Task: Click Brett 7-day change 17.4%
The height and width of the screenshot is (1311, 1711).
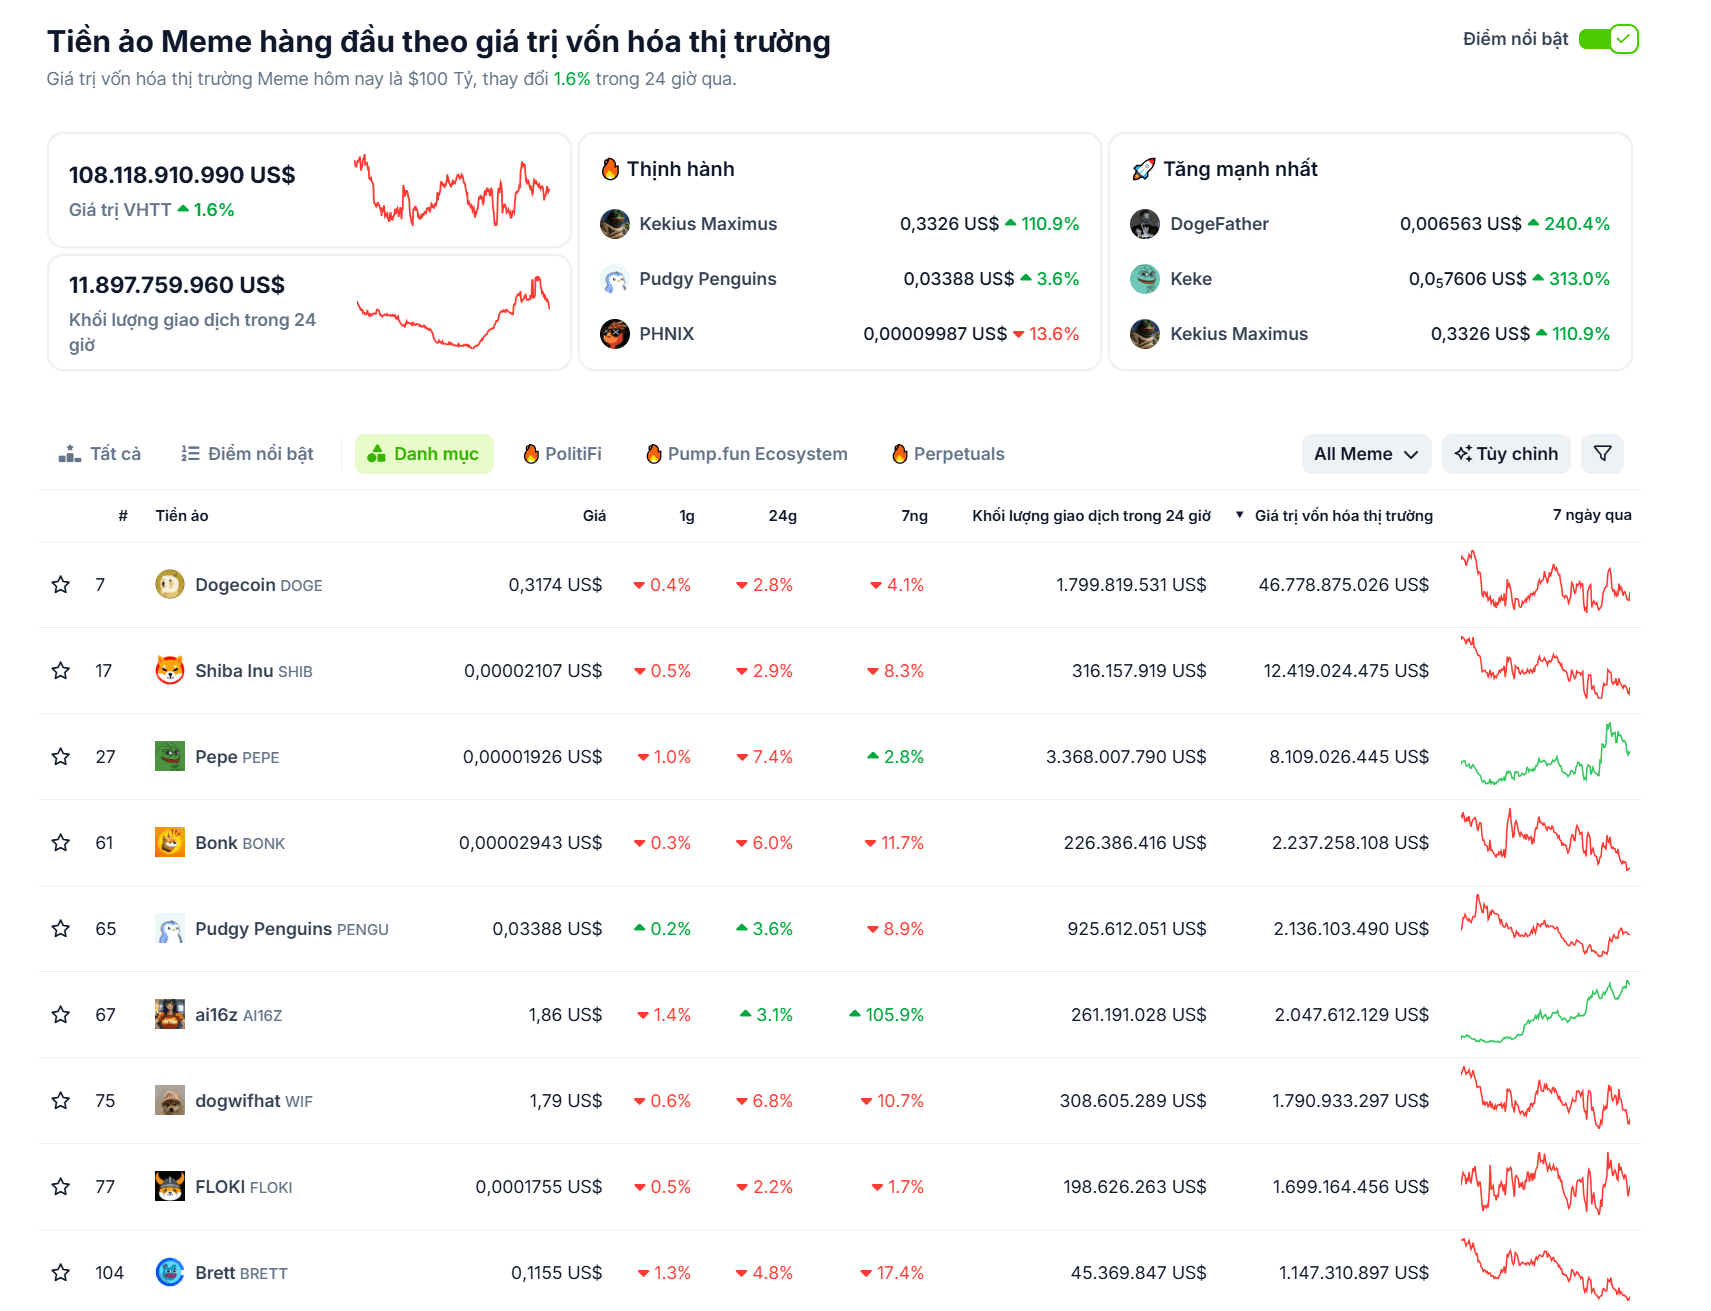Action: 892,1273
